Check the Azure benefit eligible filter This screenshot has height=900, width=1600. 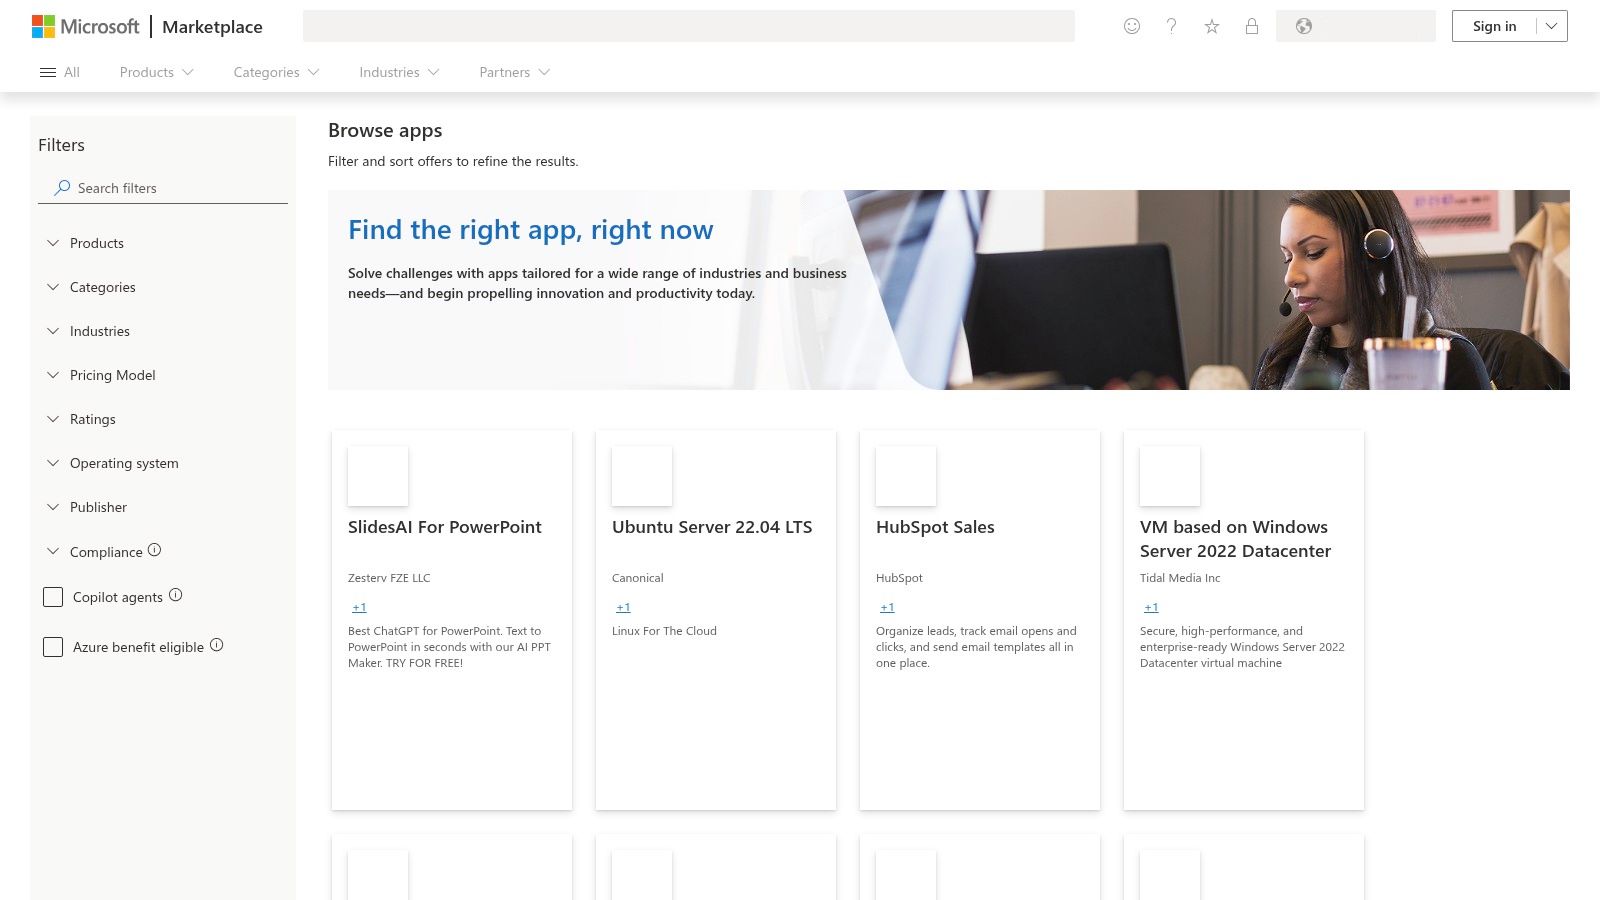pos(53,646)
